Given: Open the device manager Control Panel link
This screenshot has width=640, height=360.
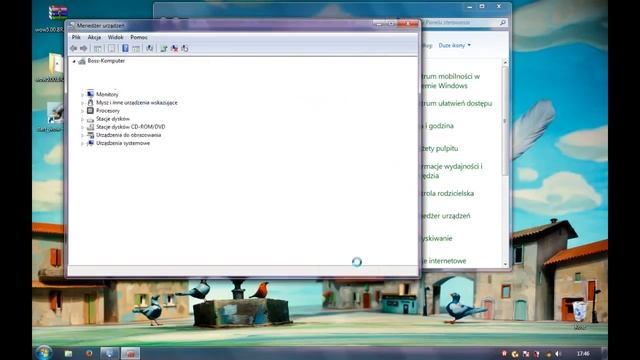Looking at the screenshot, I should (446, 216).
